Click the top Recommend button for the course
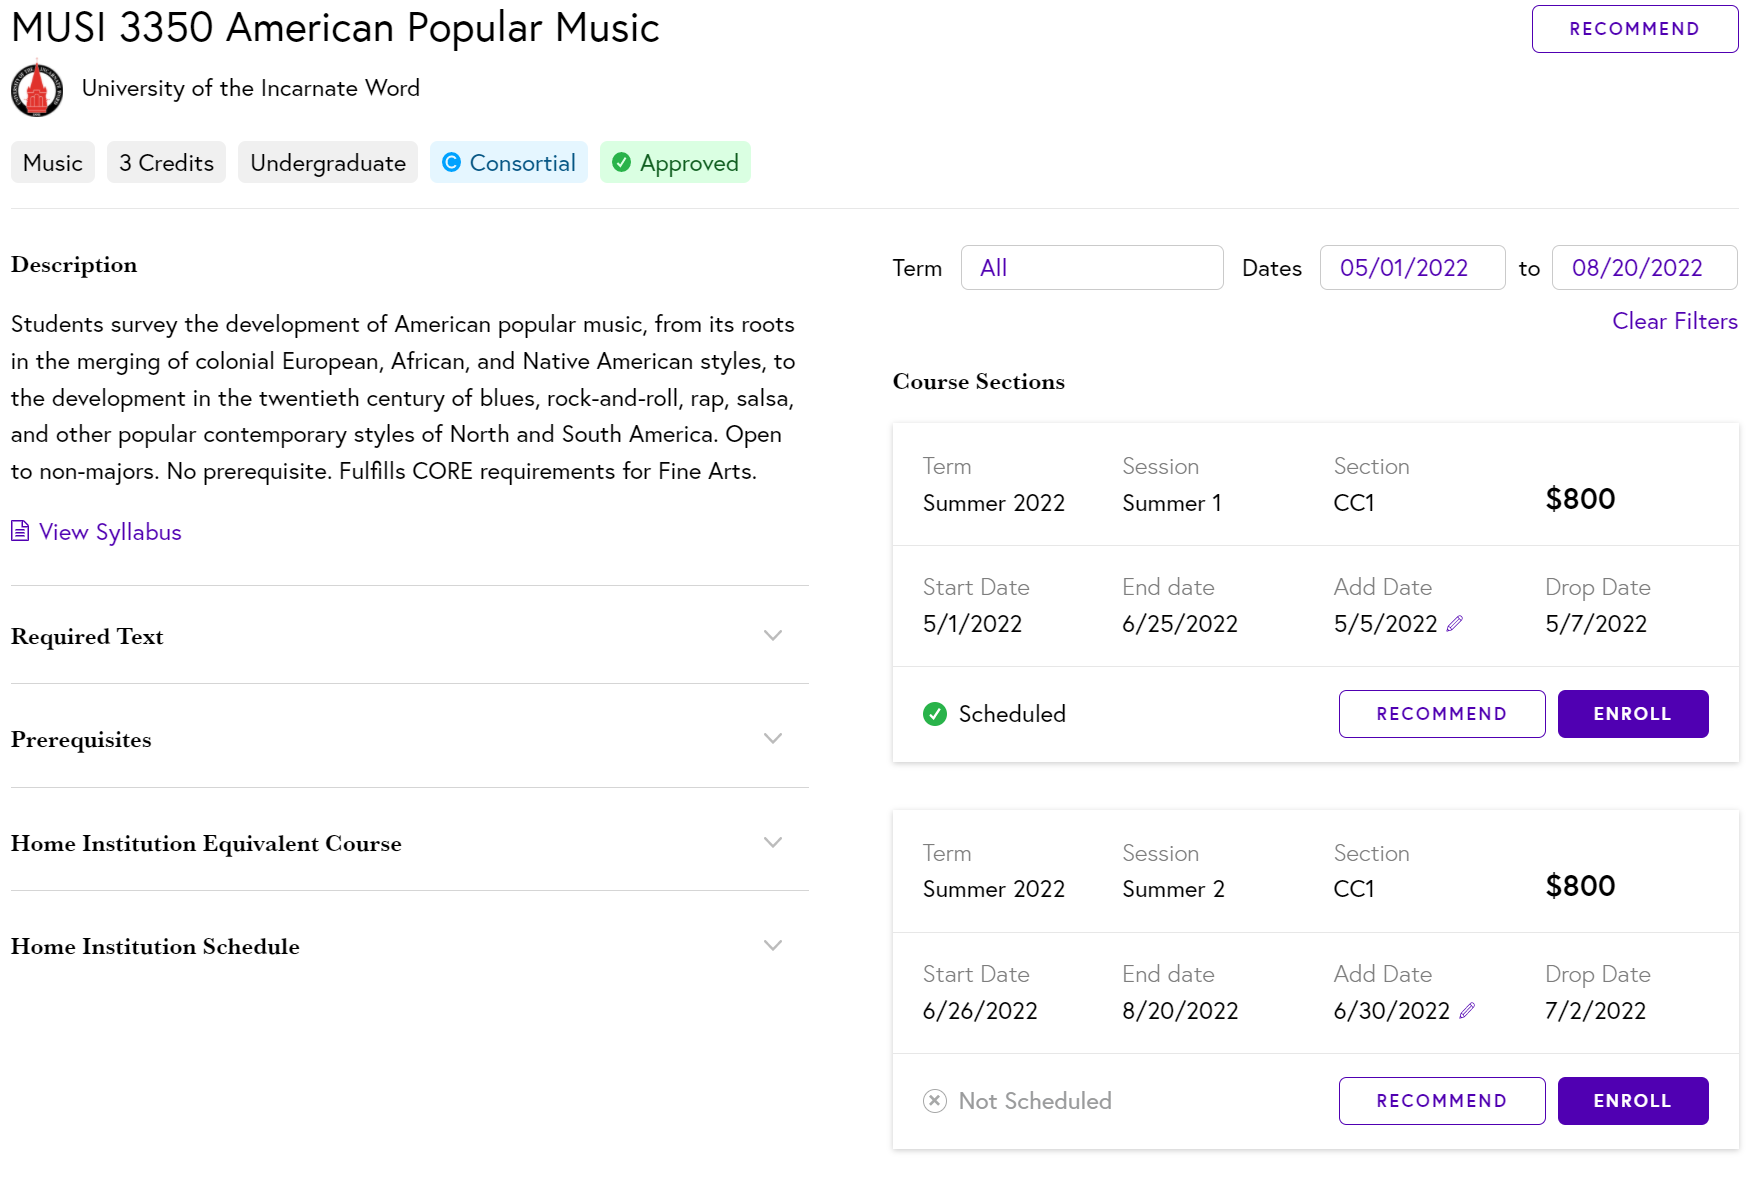The height and width of the screenshot is (1181, 1756). pos(1635,29)
